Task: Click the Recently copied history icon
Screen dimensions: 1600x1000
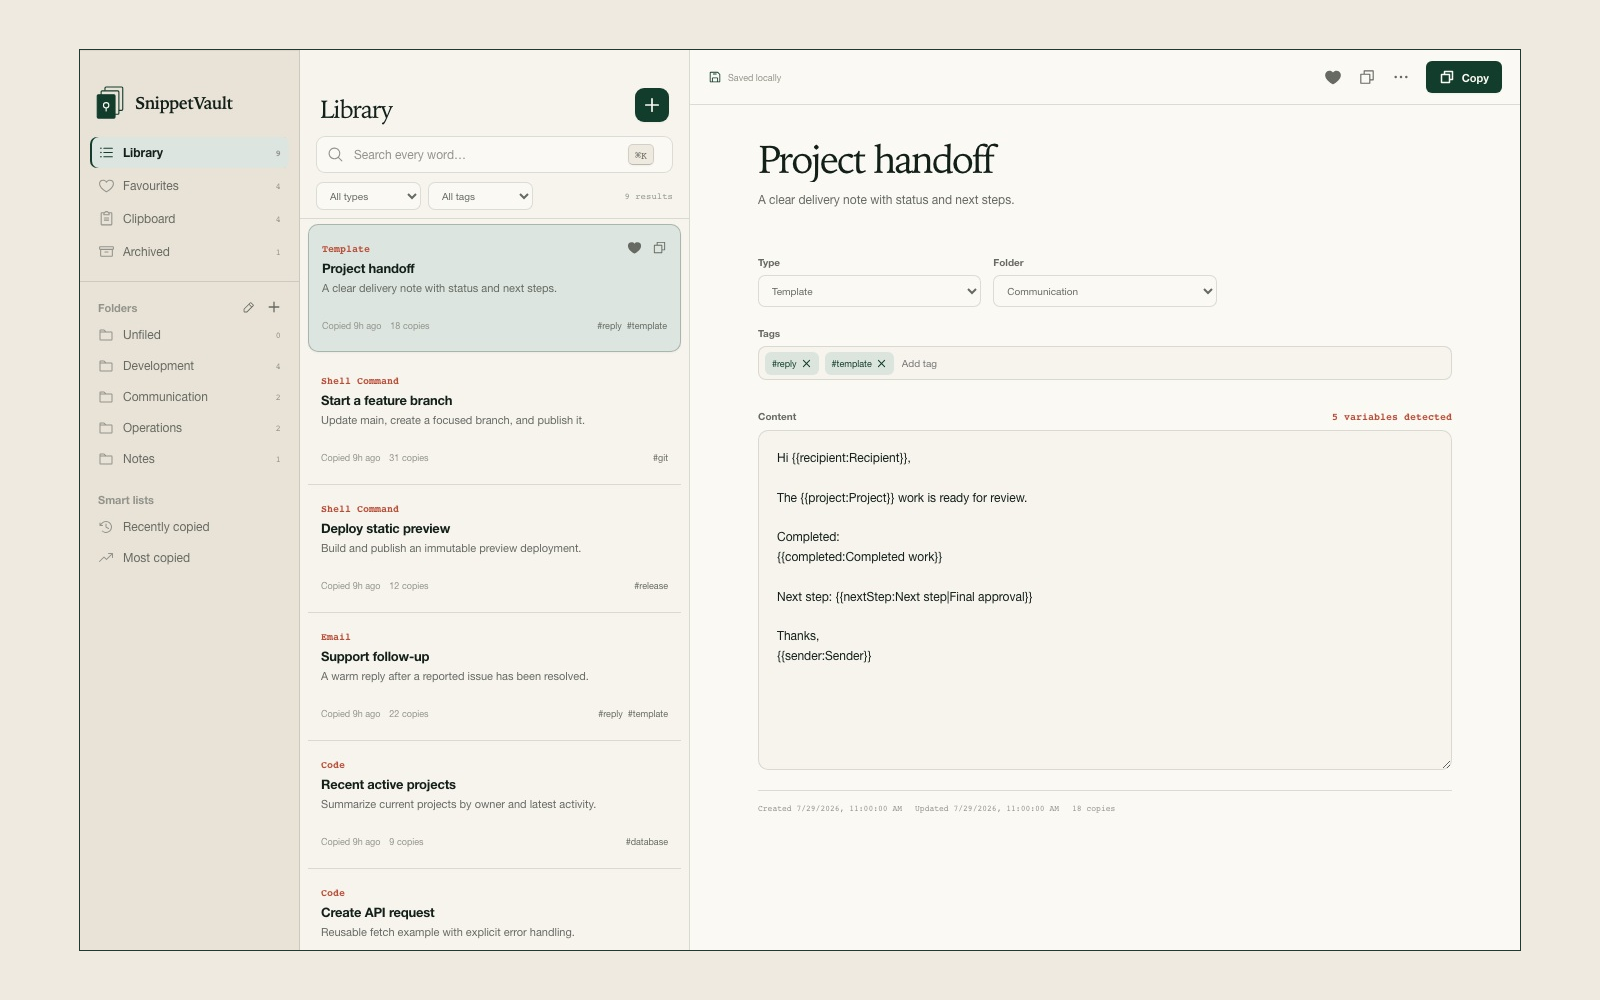Action: click(106, 527)
